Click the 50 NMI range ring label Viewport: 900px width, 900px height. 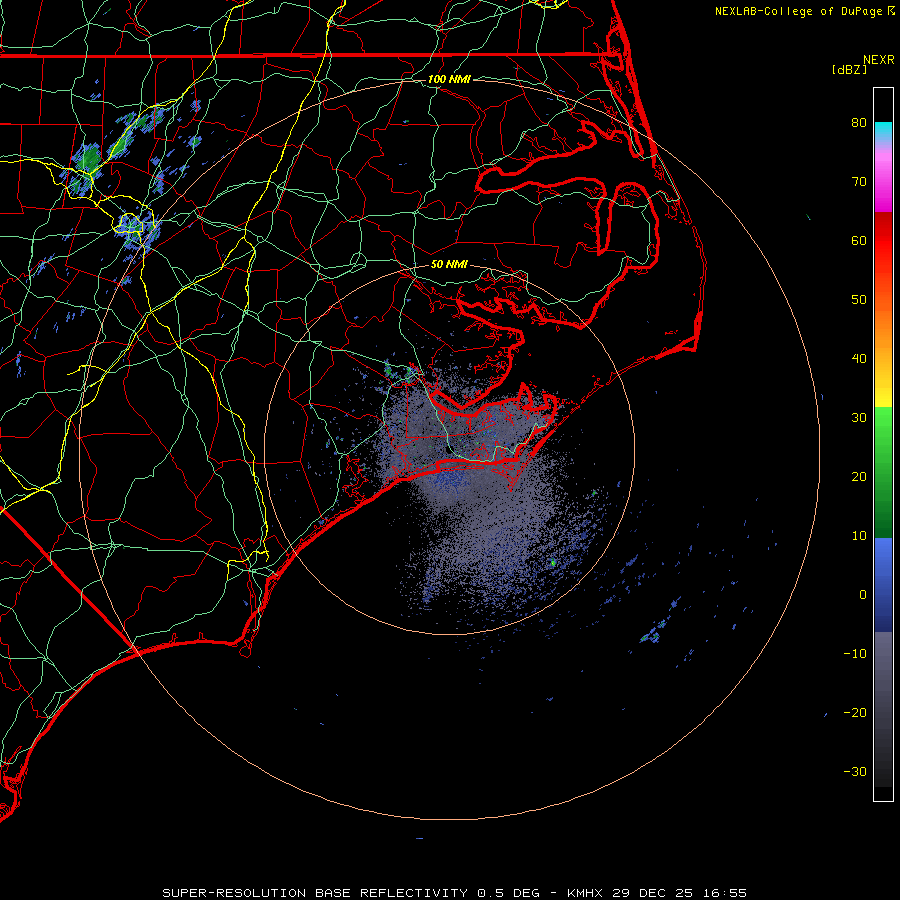click(449, 264)
